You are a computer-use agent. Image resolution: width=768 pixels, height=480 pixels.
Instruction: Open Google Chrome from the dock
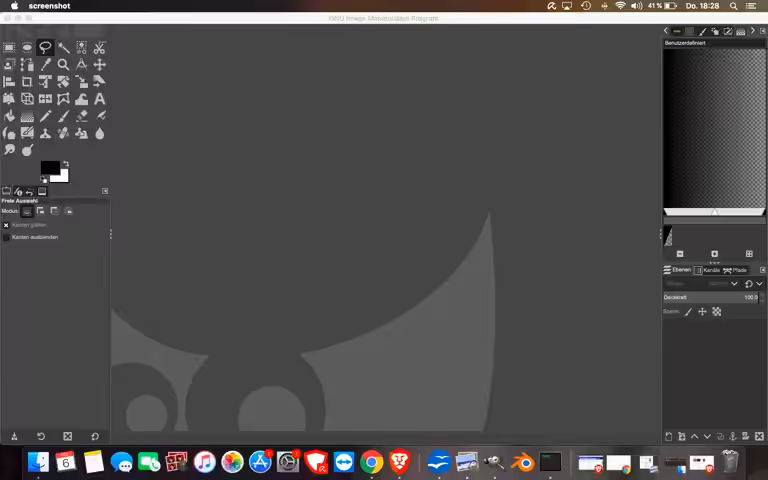pyautogui.click(x=372, y=461)
